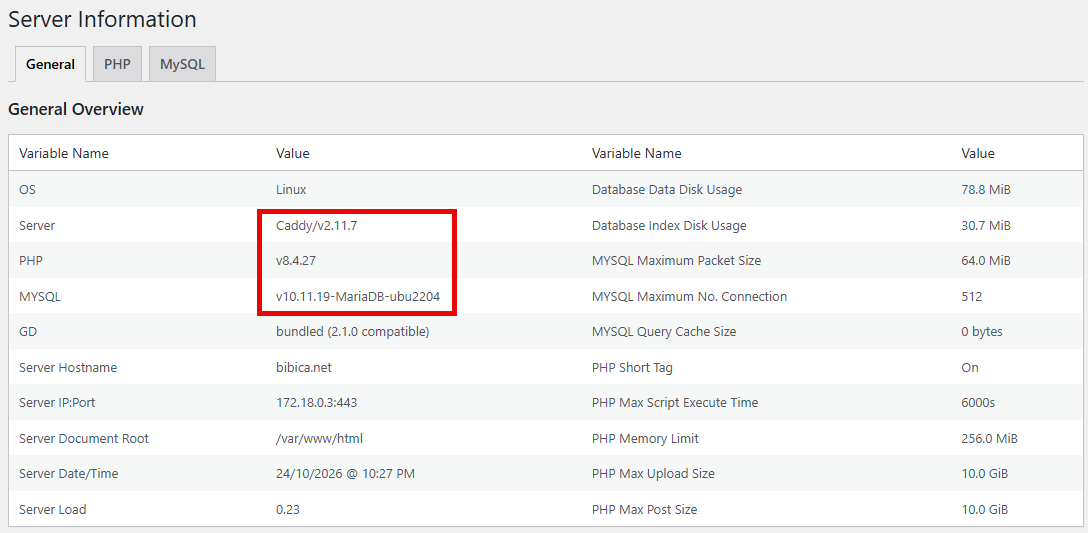Image resolution: width=1088 pixels, height=533 pixels.
Task: Click the Server Load value 0.23
Action: (x=288, y=509)
